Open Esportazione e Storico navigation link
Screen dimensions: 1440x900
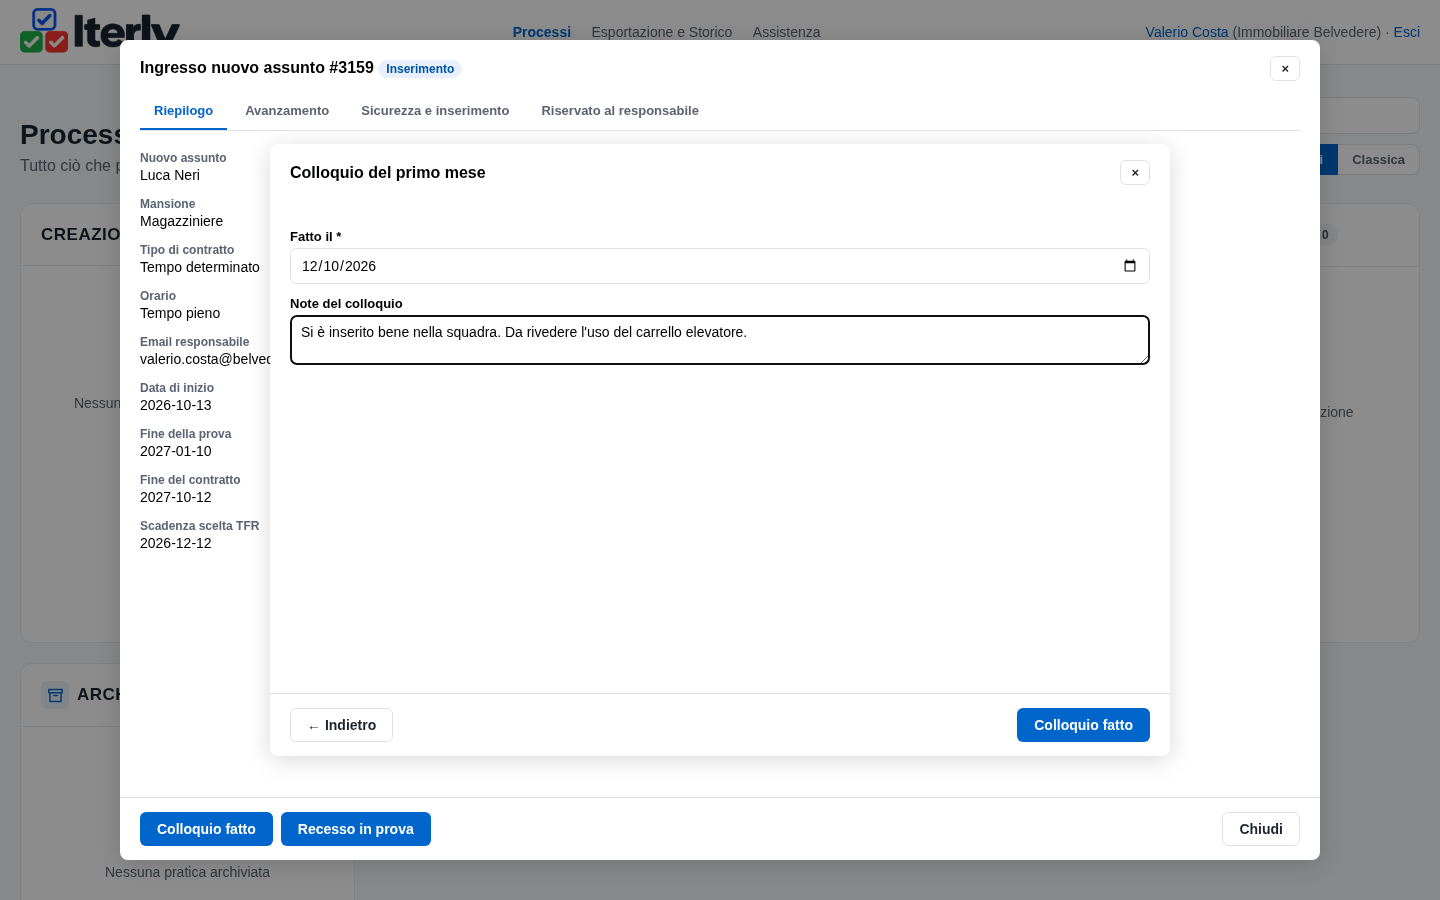(662, 32)
